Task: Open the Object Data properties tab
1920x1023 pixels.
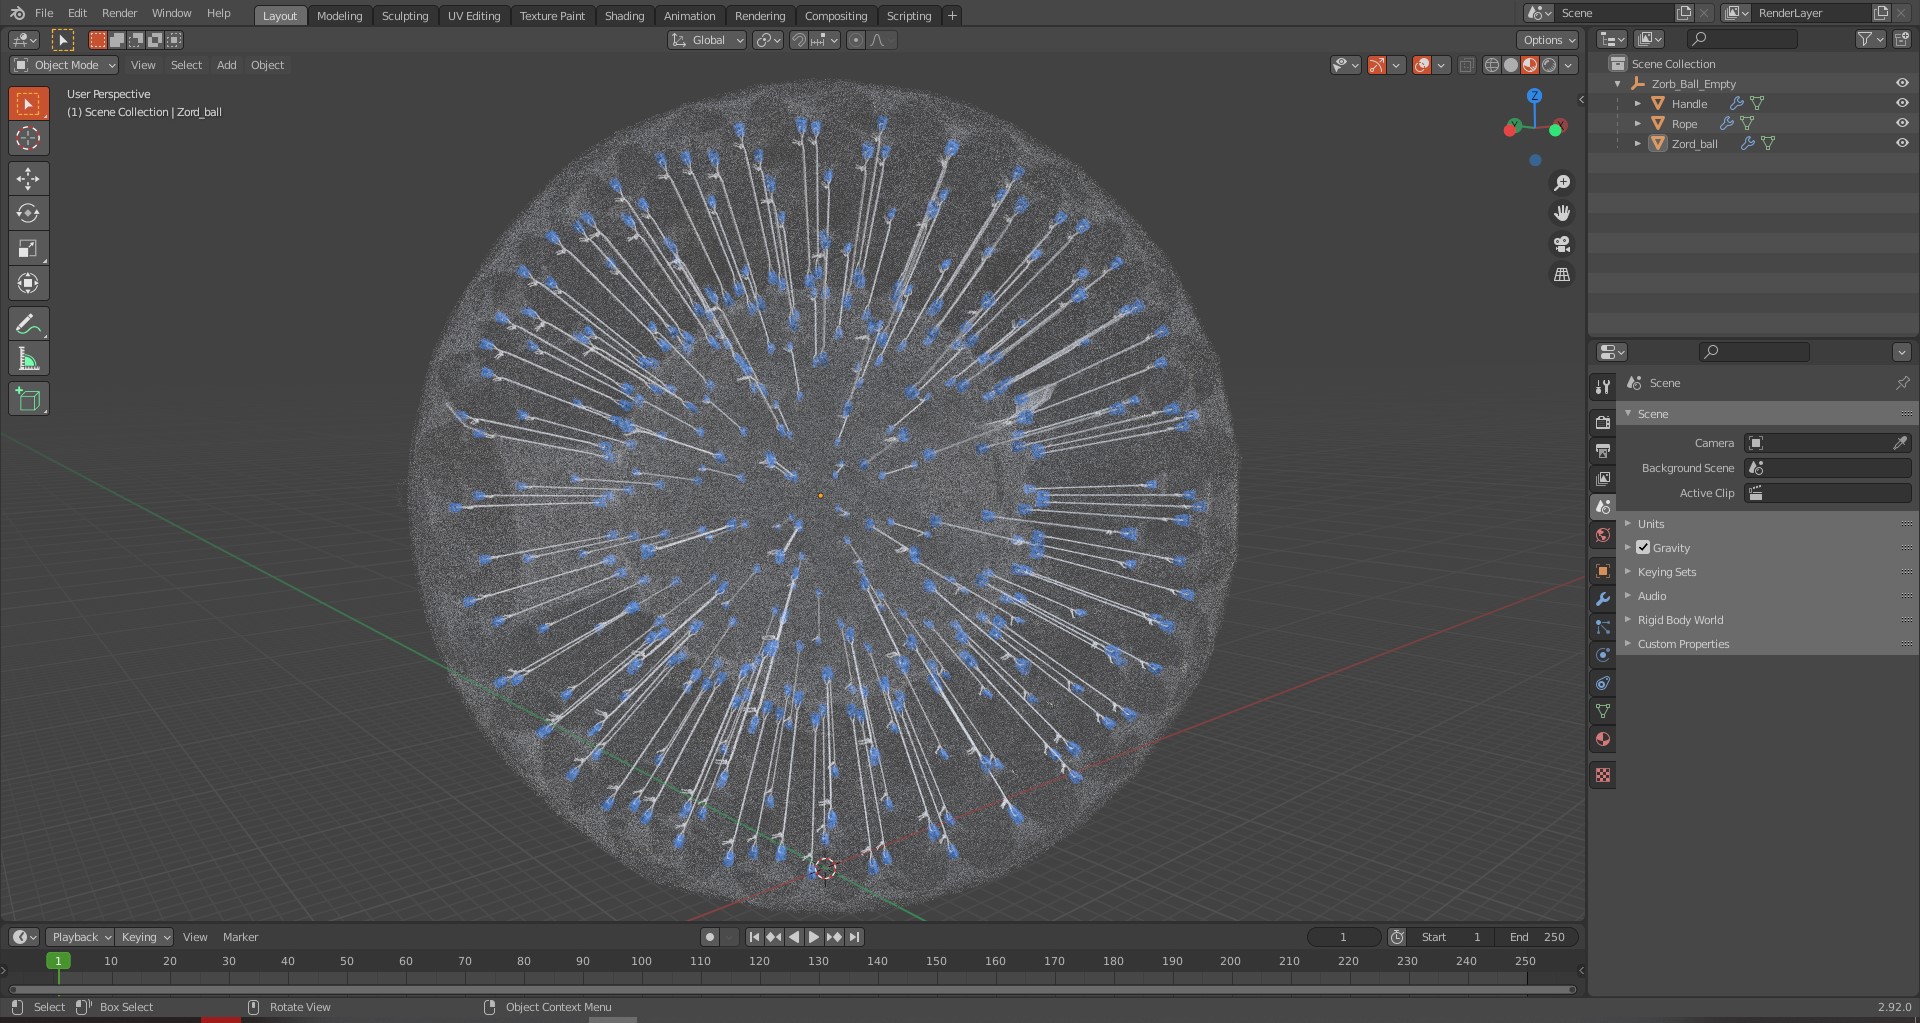Action: [1603, 711]
